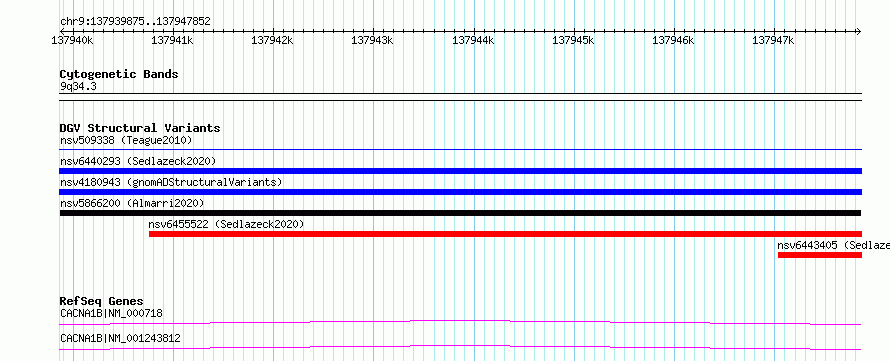Click the nsv509338 (Teague2010) variant label
890x361 pixels.
point(126,140)
